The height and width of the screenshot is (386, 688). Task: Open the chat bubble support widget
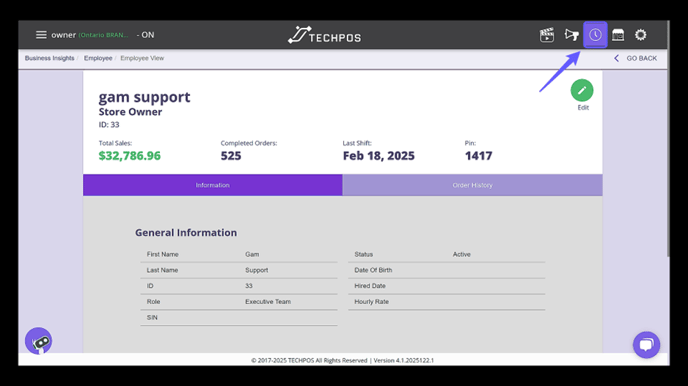[x=646, y=345]
